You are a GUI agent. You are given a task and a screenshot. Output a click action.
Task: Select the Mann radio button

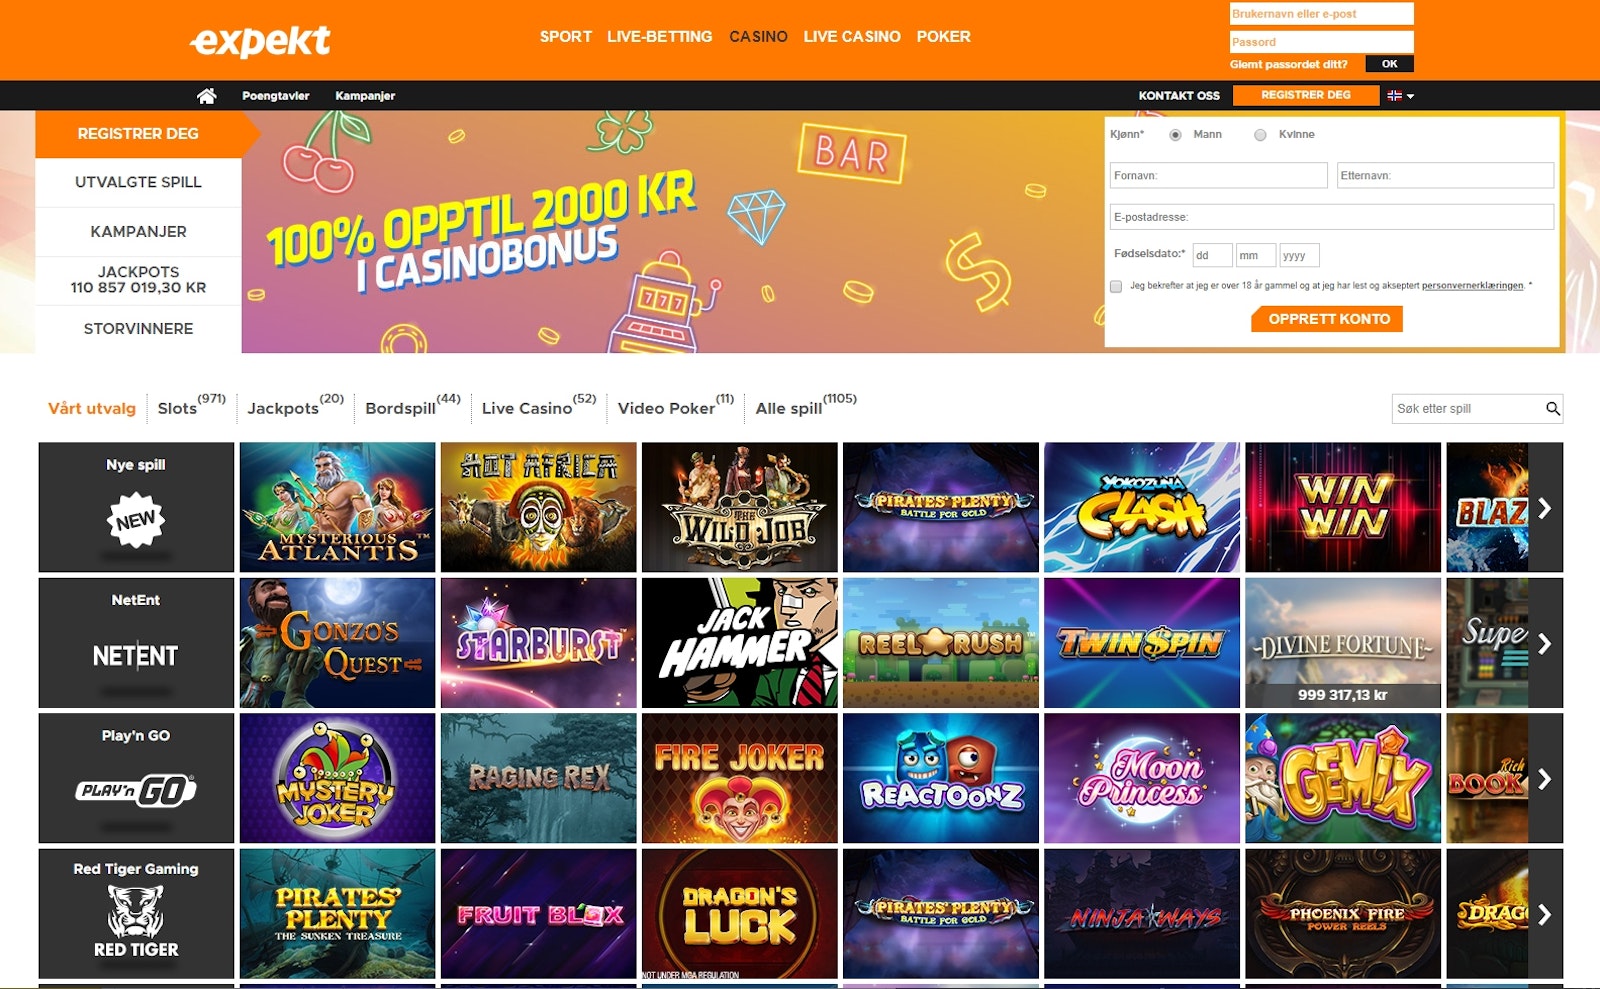coord(1175,135)
